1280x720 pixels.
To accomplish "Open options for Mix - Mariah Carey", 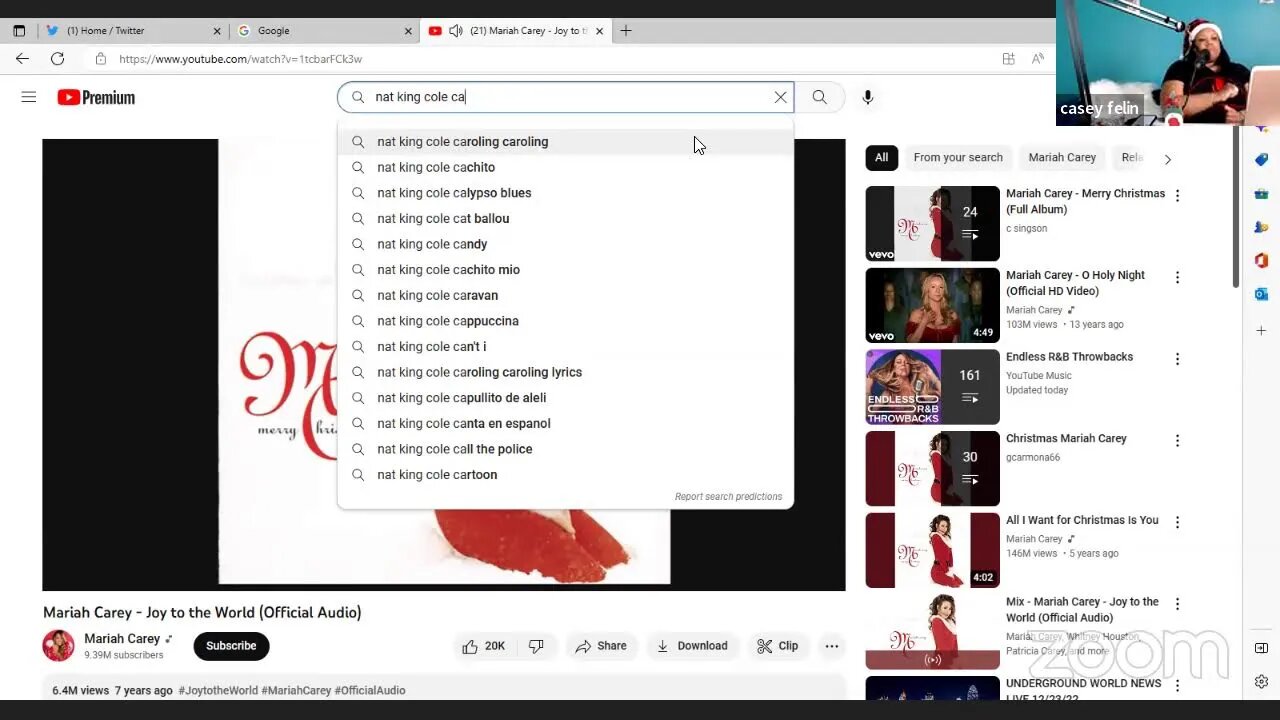I will (1177, 604).
